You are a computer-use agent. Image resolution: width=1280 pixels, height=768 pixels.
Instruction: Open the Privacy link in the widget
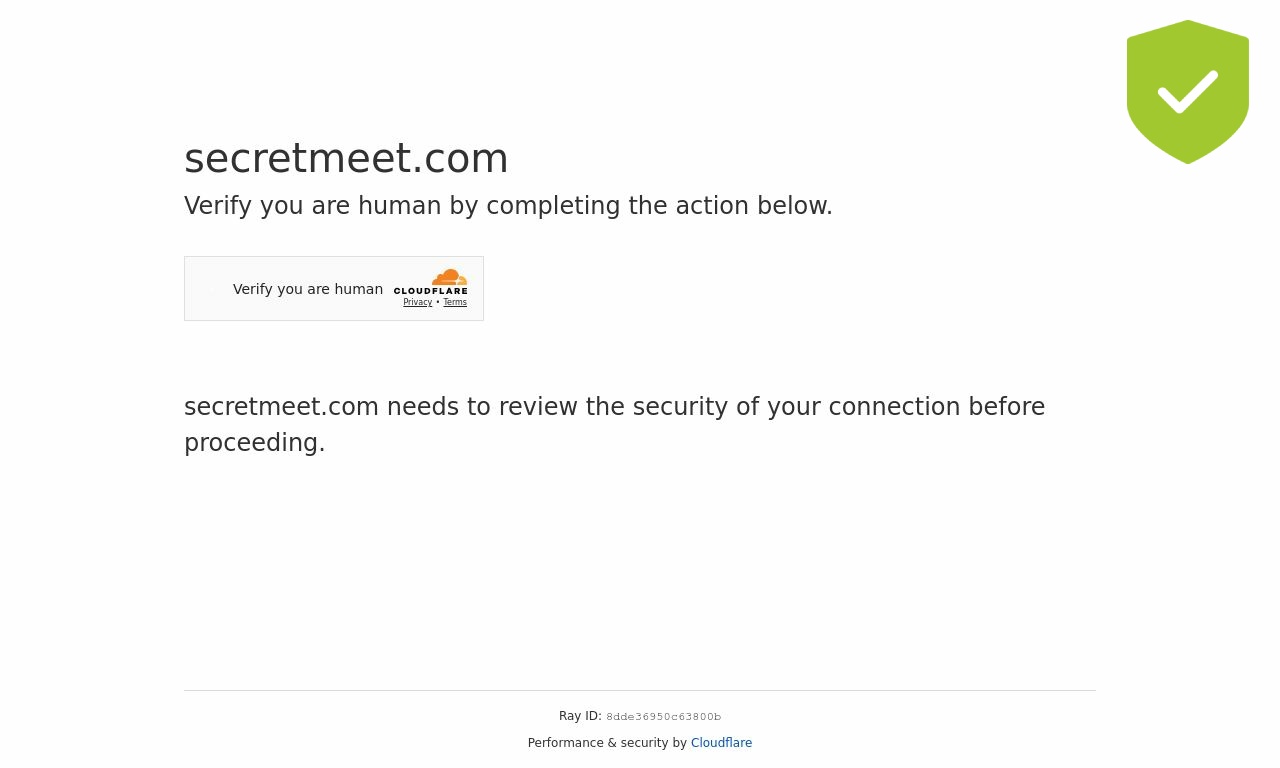(417, 302)
